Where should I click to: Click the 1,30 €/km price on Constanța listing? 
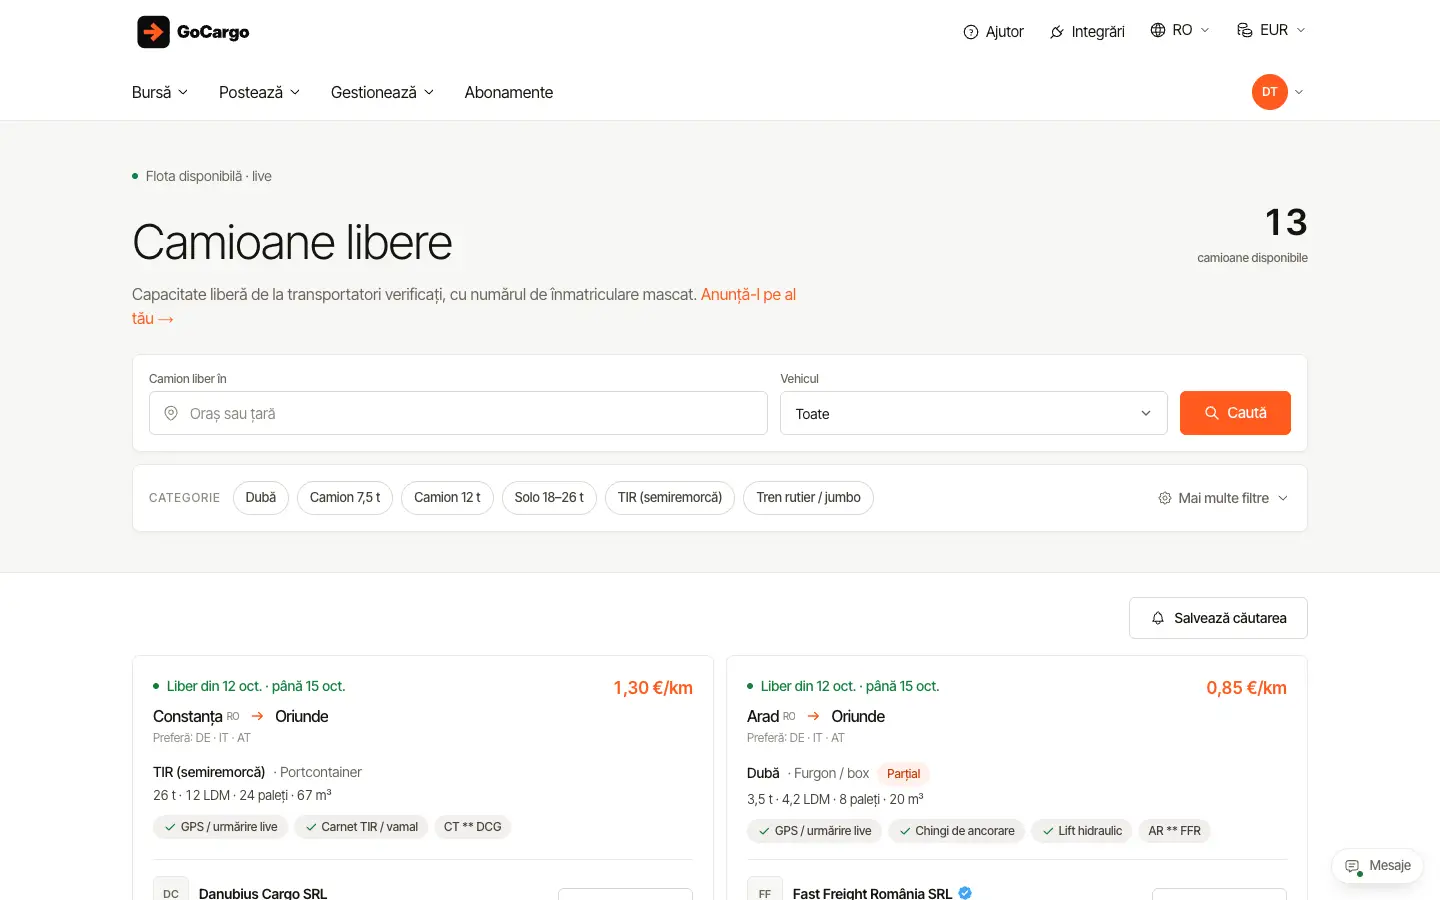coord(653,688)
